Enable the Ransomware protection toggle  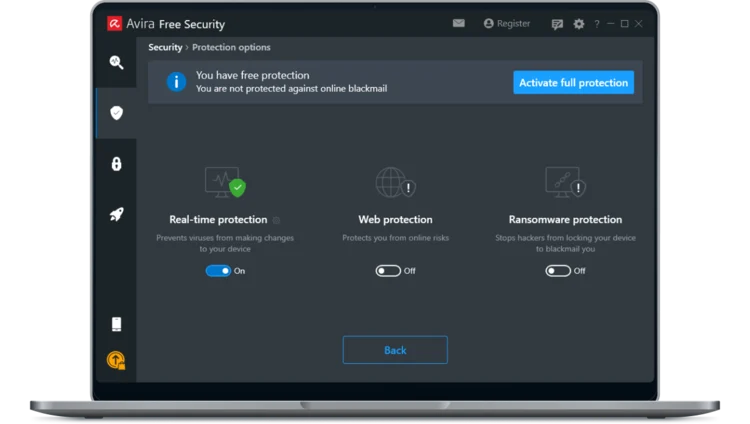[x=558, y=271]
